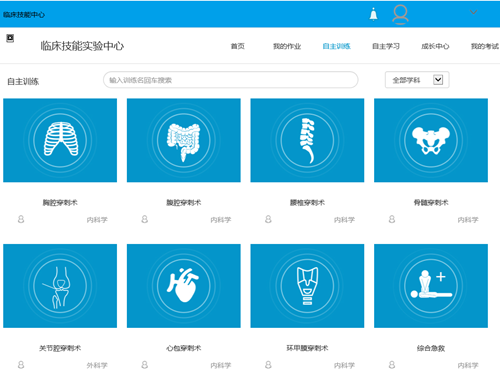Open the 自主学习 tab

click(x=386, y=46)
